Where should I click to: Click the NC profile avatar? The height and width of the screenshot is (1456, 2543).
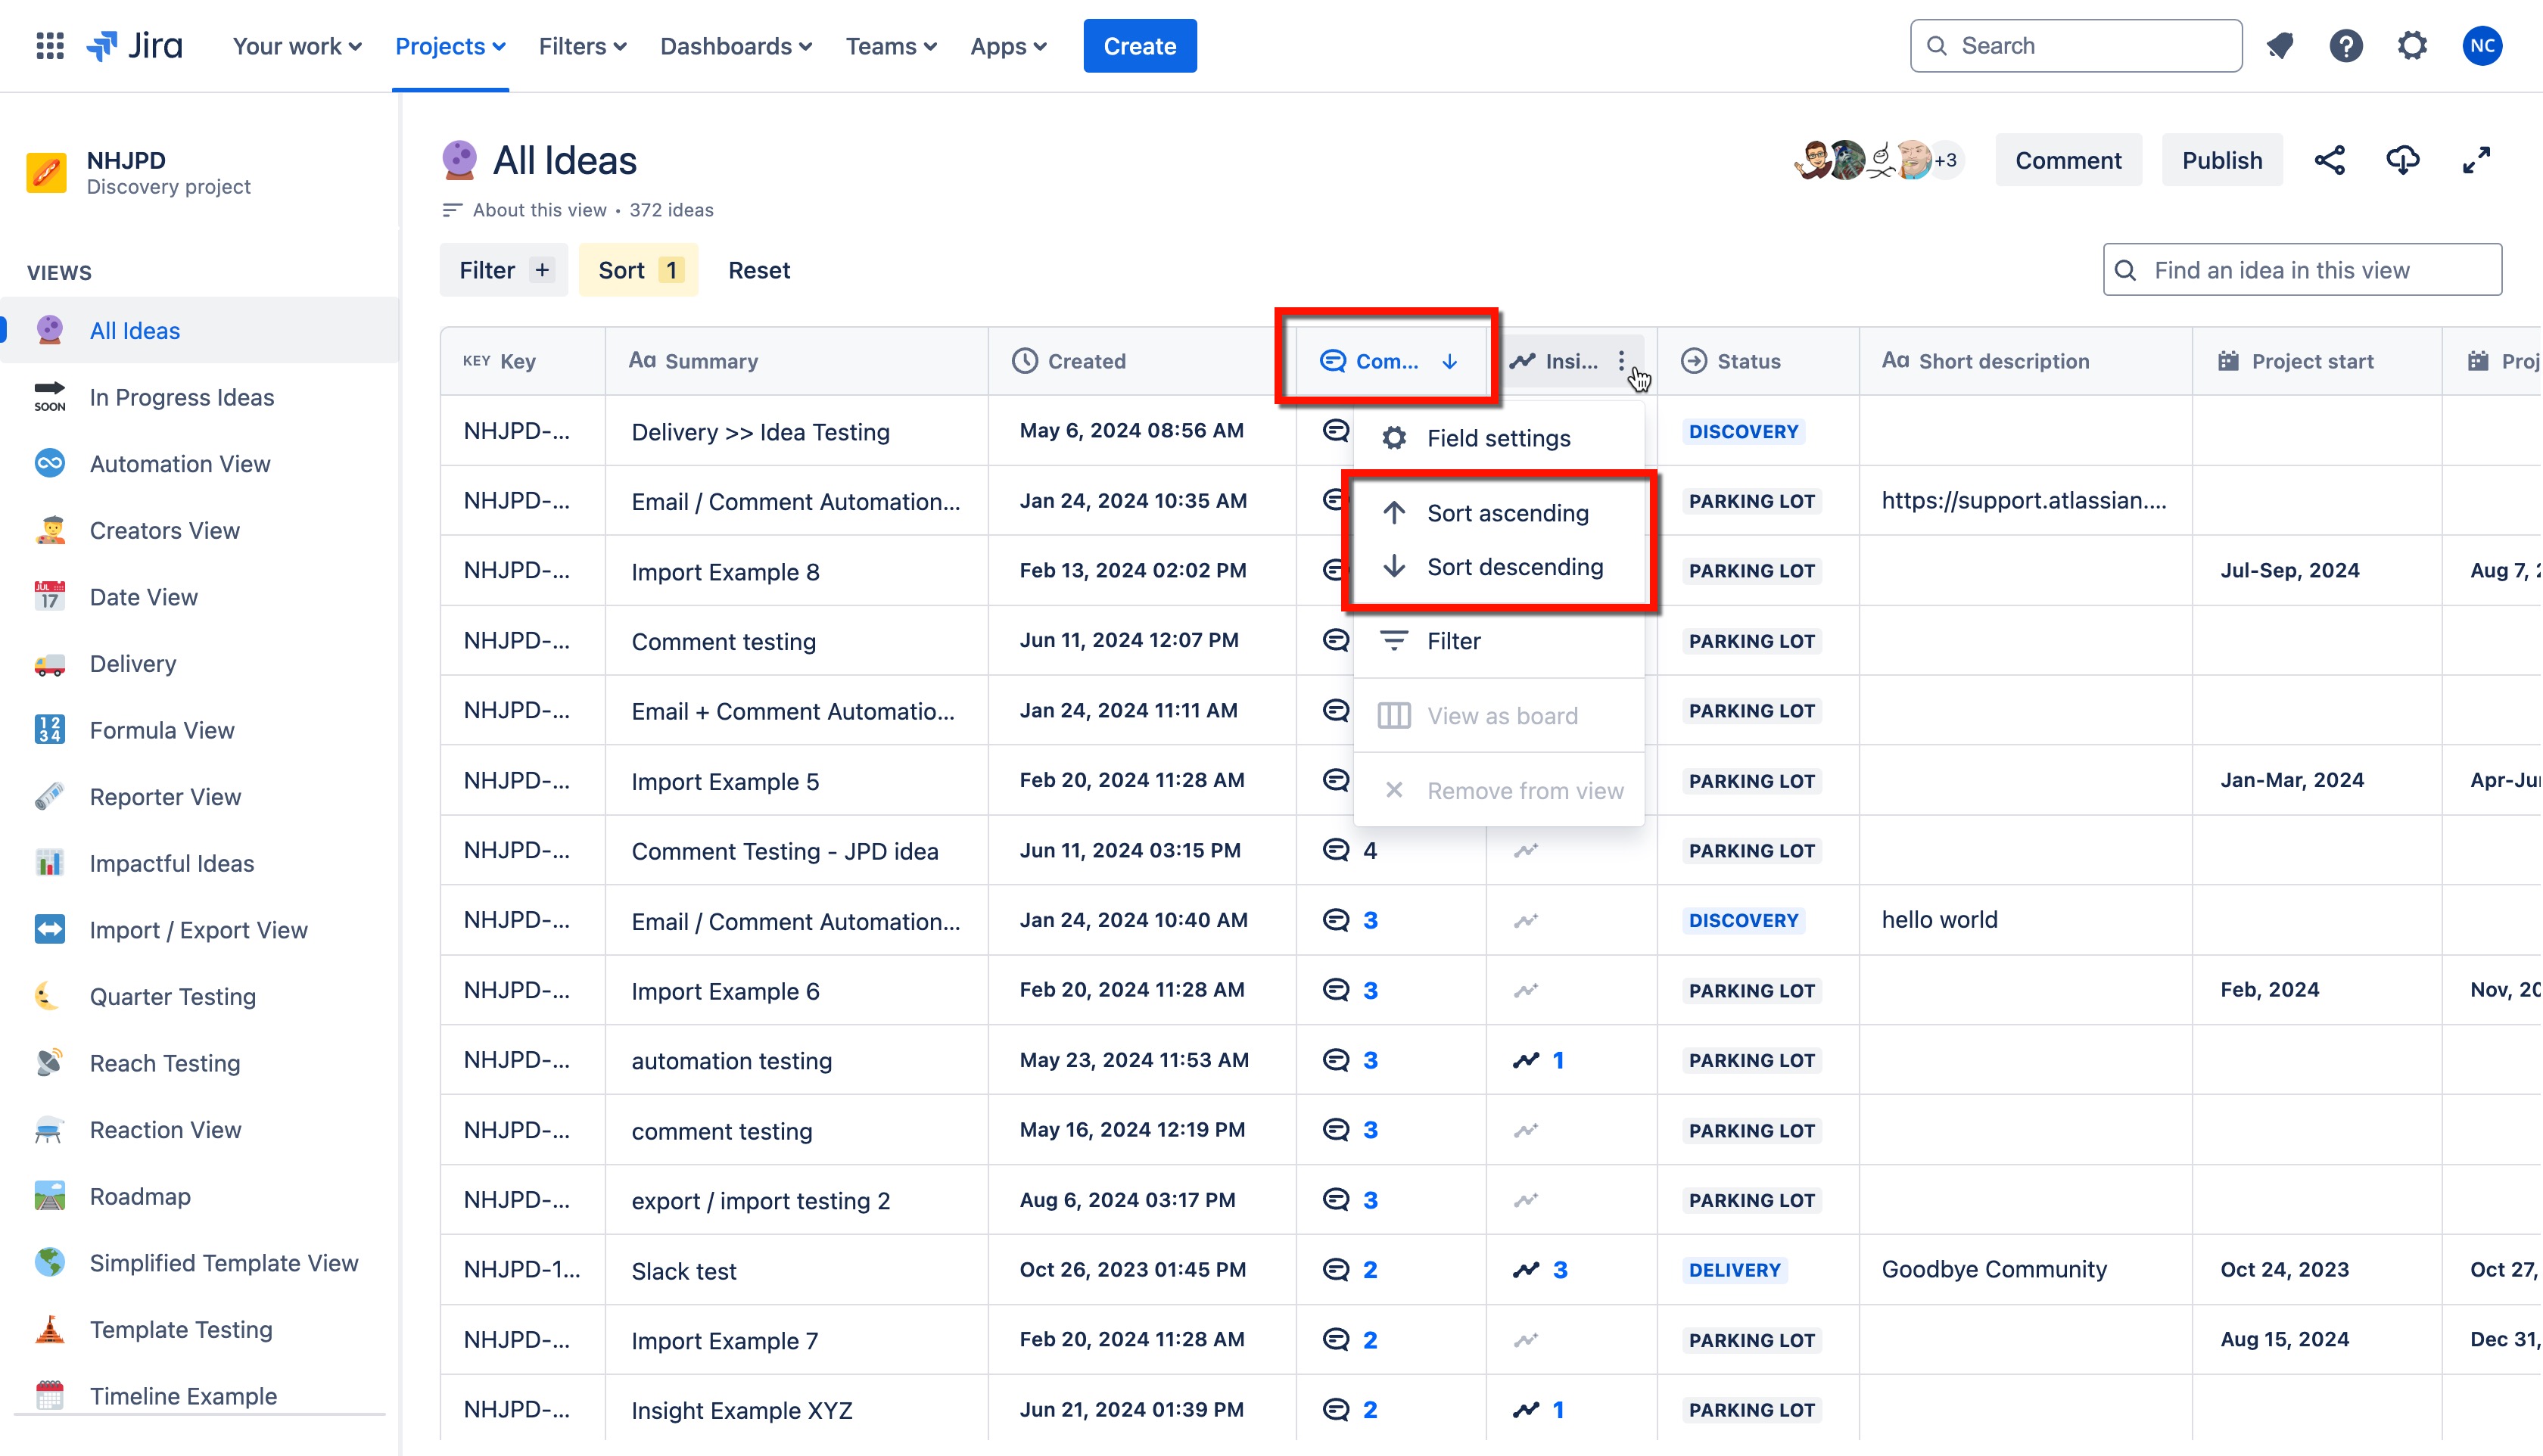pos(2483,45)
